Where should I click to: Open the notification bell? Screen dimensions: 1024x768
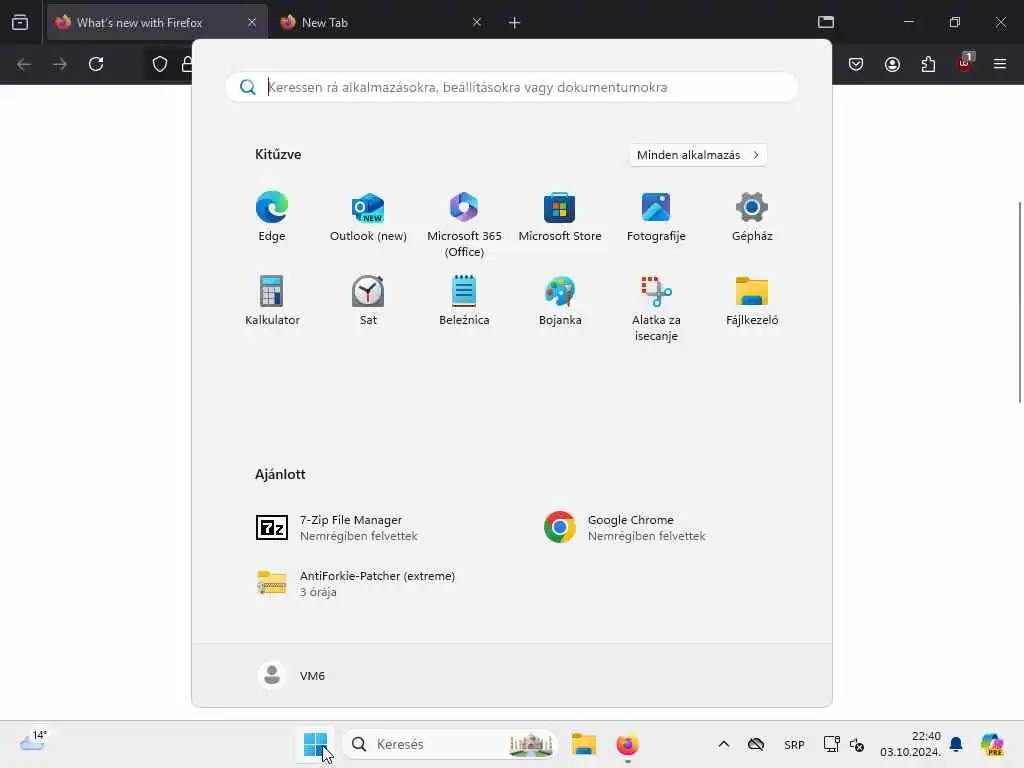coord(956,744)
